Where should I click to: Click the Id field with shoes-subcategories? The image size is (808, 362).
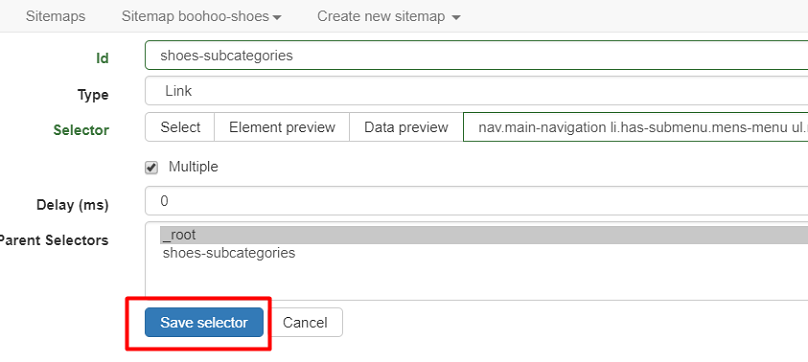[476, 55]
